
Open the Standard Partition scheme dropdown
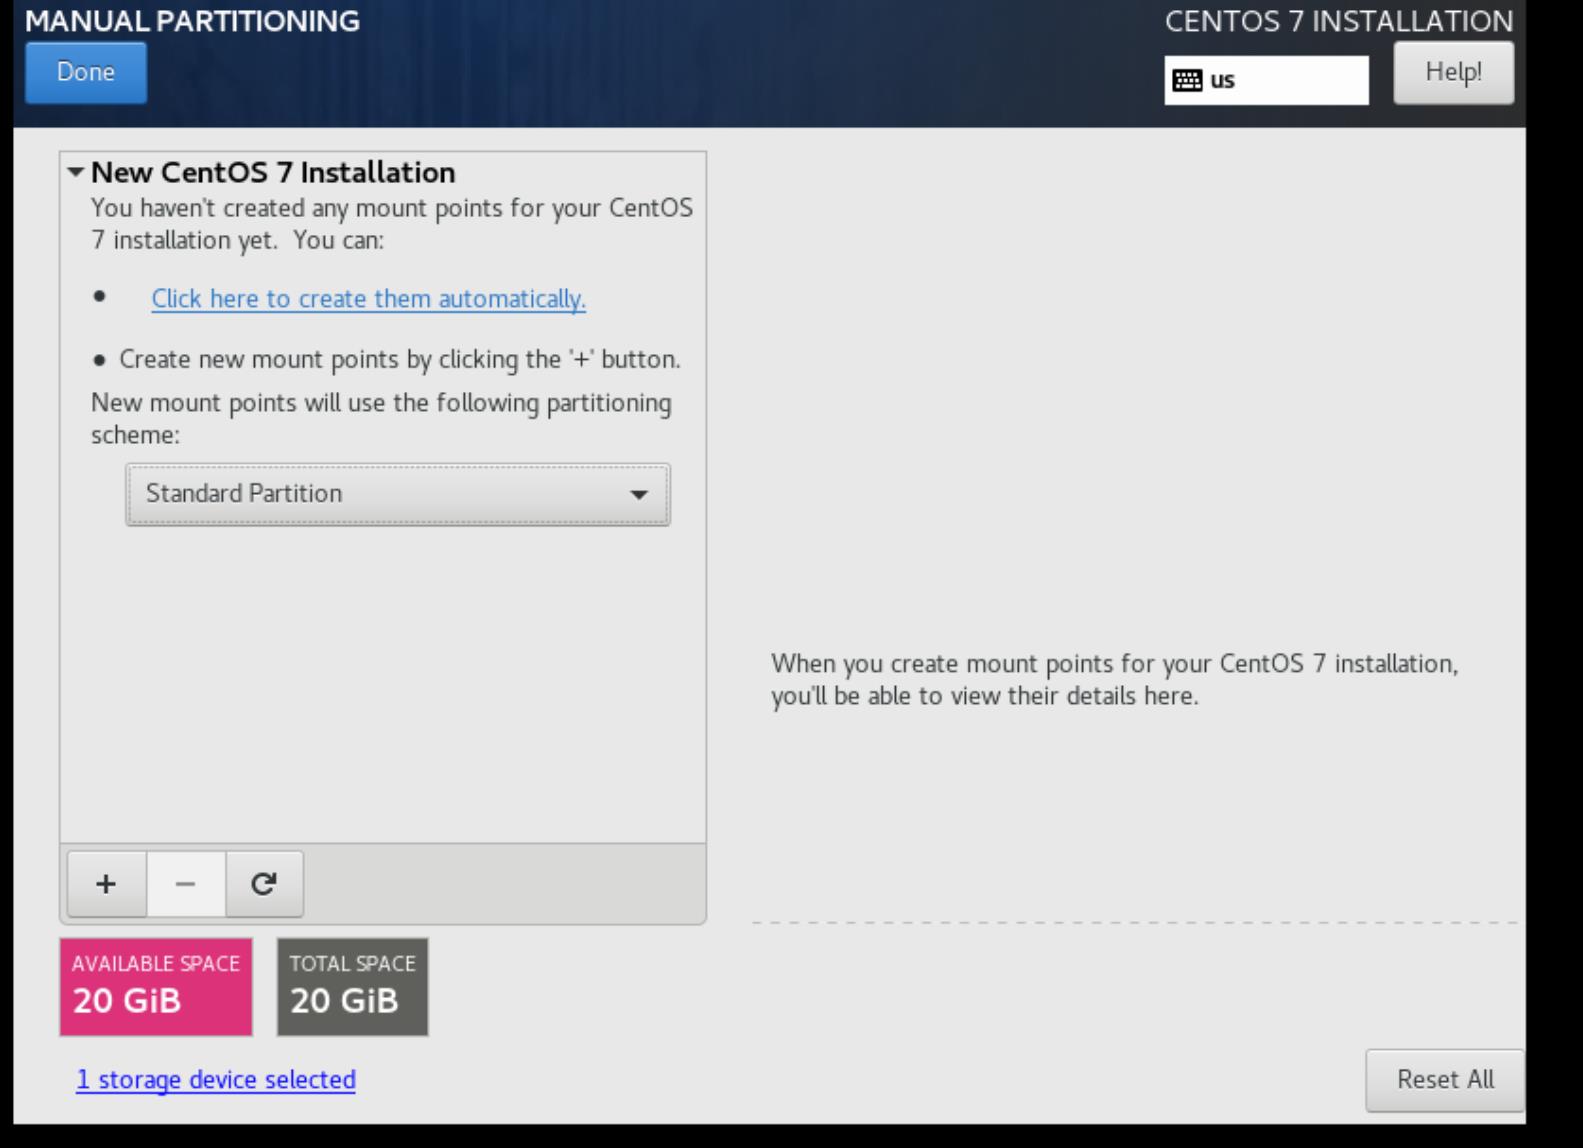point(398,494)
